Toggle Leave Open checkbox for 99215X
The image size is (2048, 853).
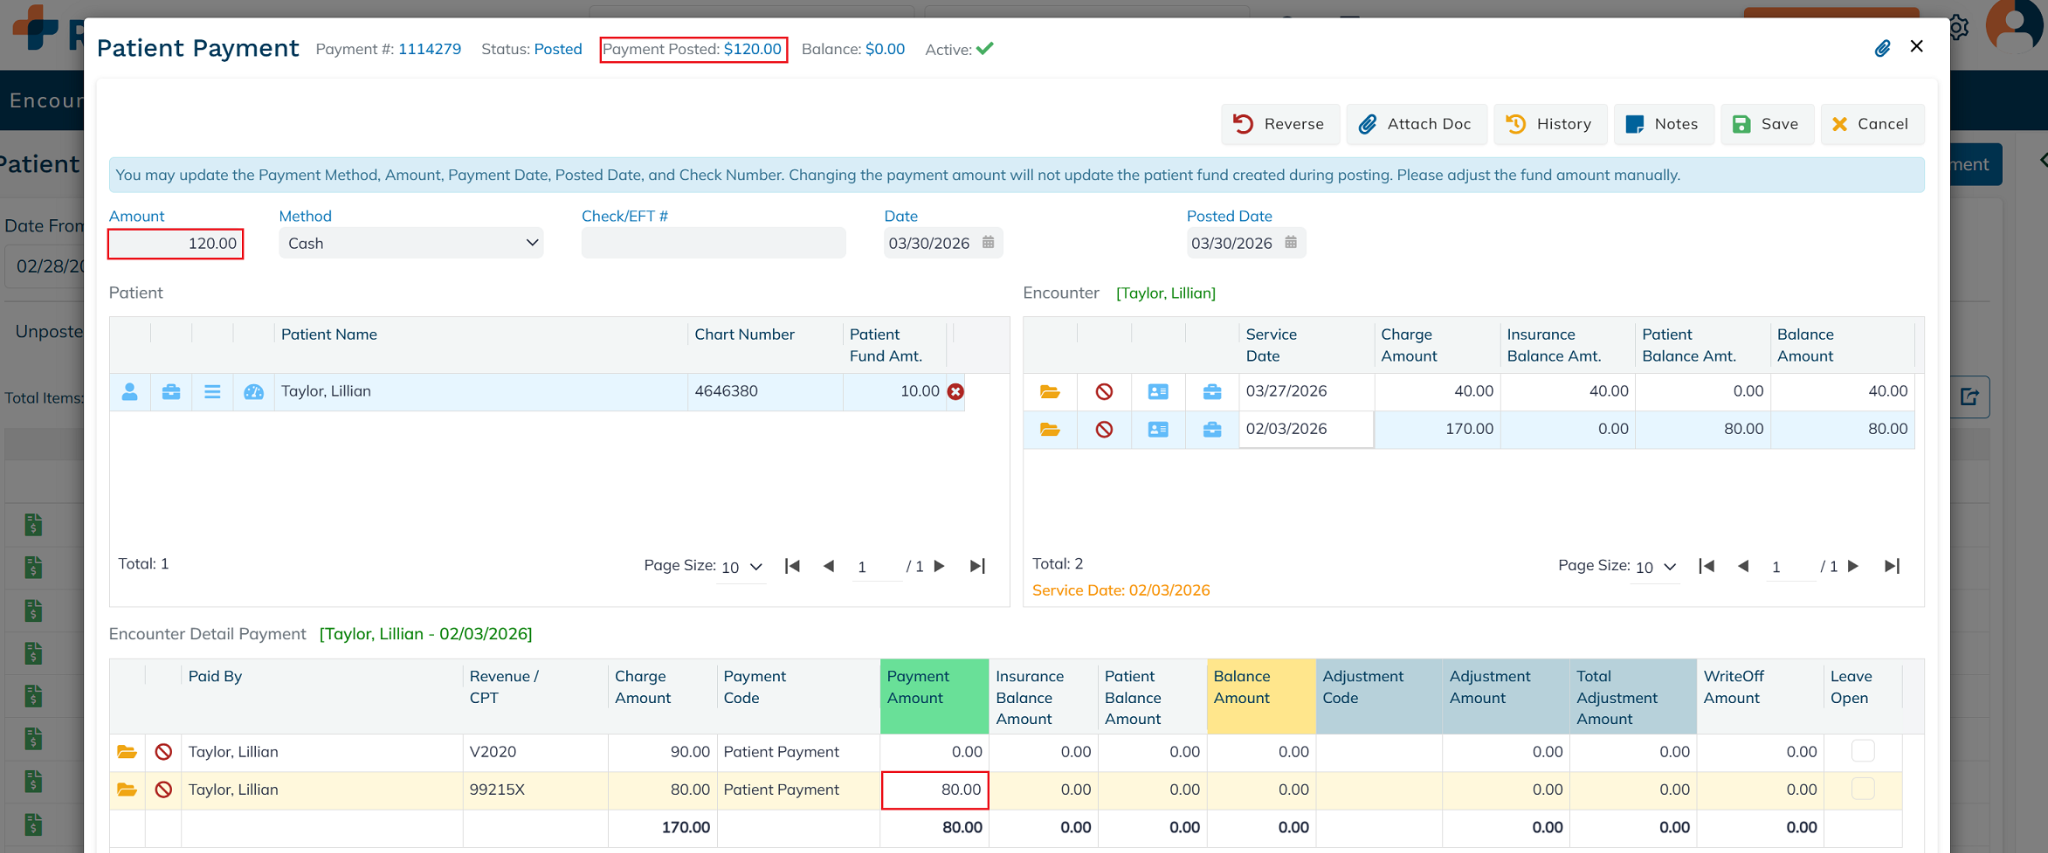point(1862,789)
